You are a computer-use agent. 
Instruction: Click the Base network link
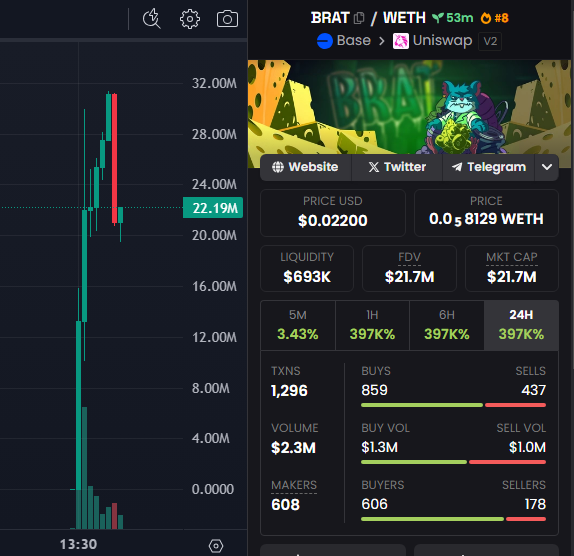(344, 41)
